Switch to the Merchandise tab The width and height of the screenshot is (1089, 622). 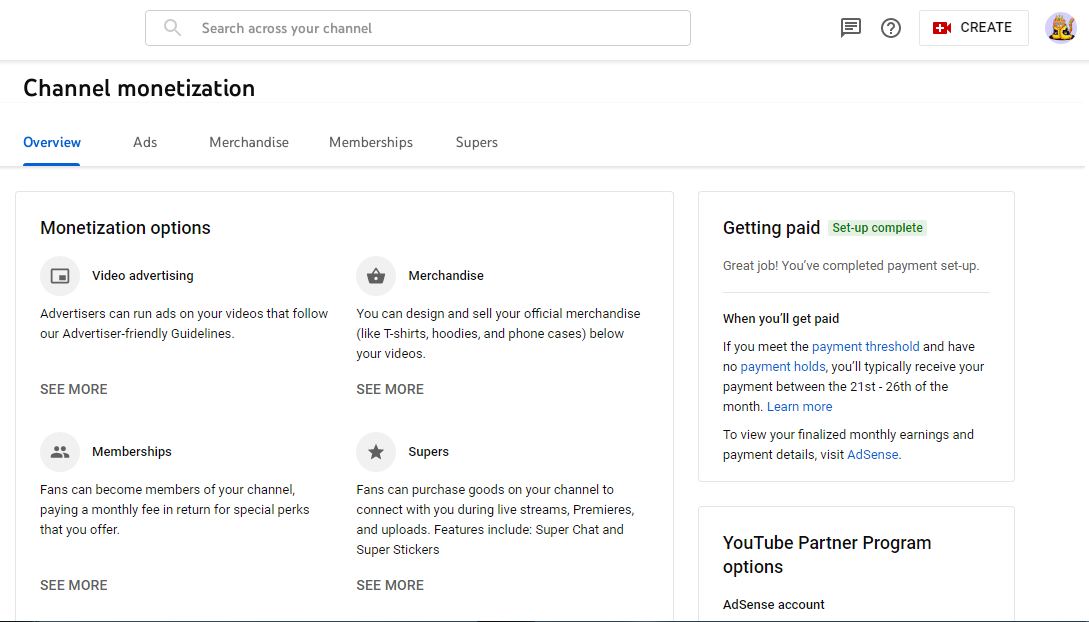point(249,142)
